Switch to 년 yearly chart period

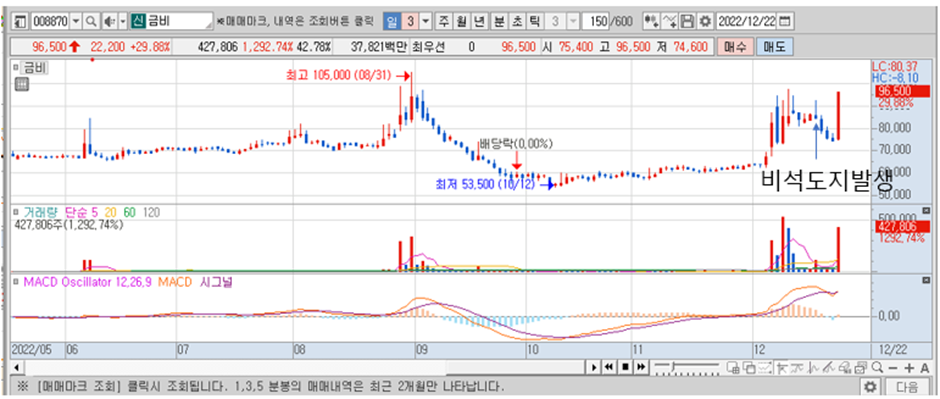click(x=479, y=22)
